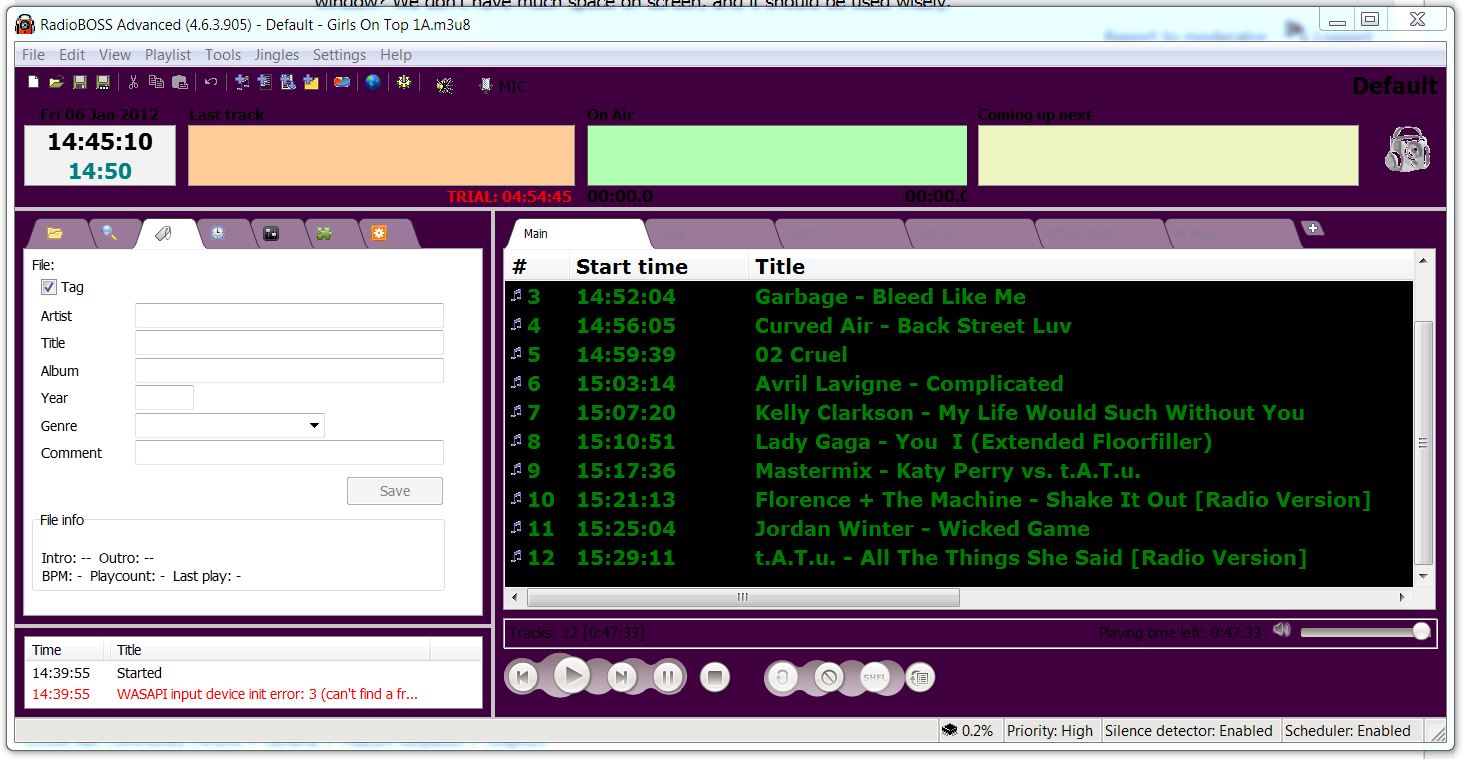This screenshot has width=1467, height=759.
Task: Click the volume slider
Action: (1365, 632)
